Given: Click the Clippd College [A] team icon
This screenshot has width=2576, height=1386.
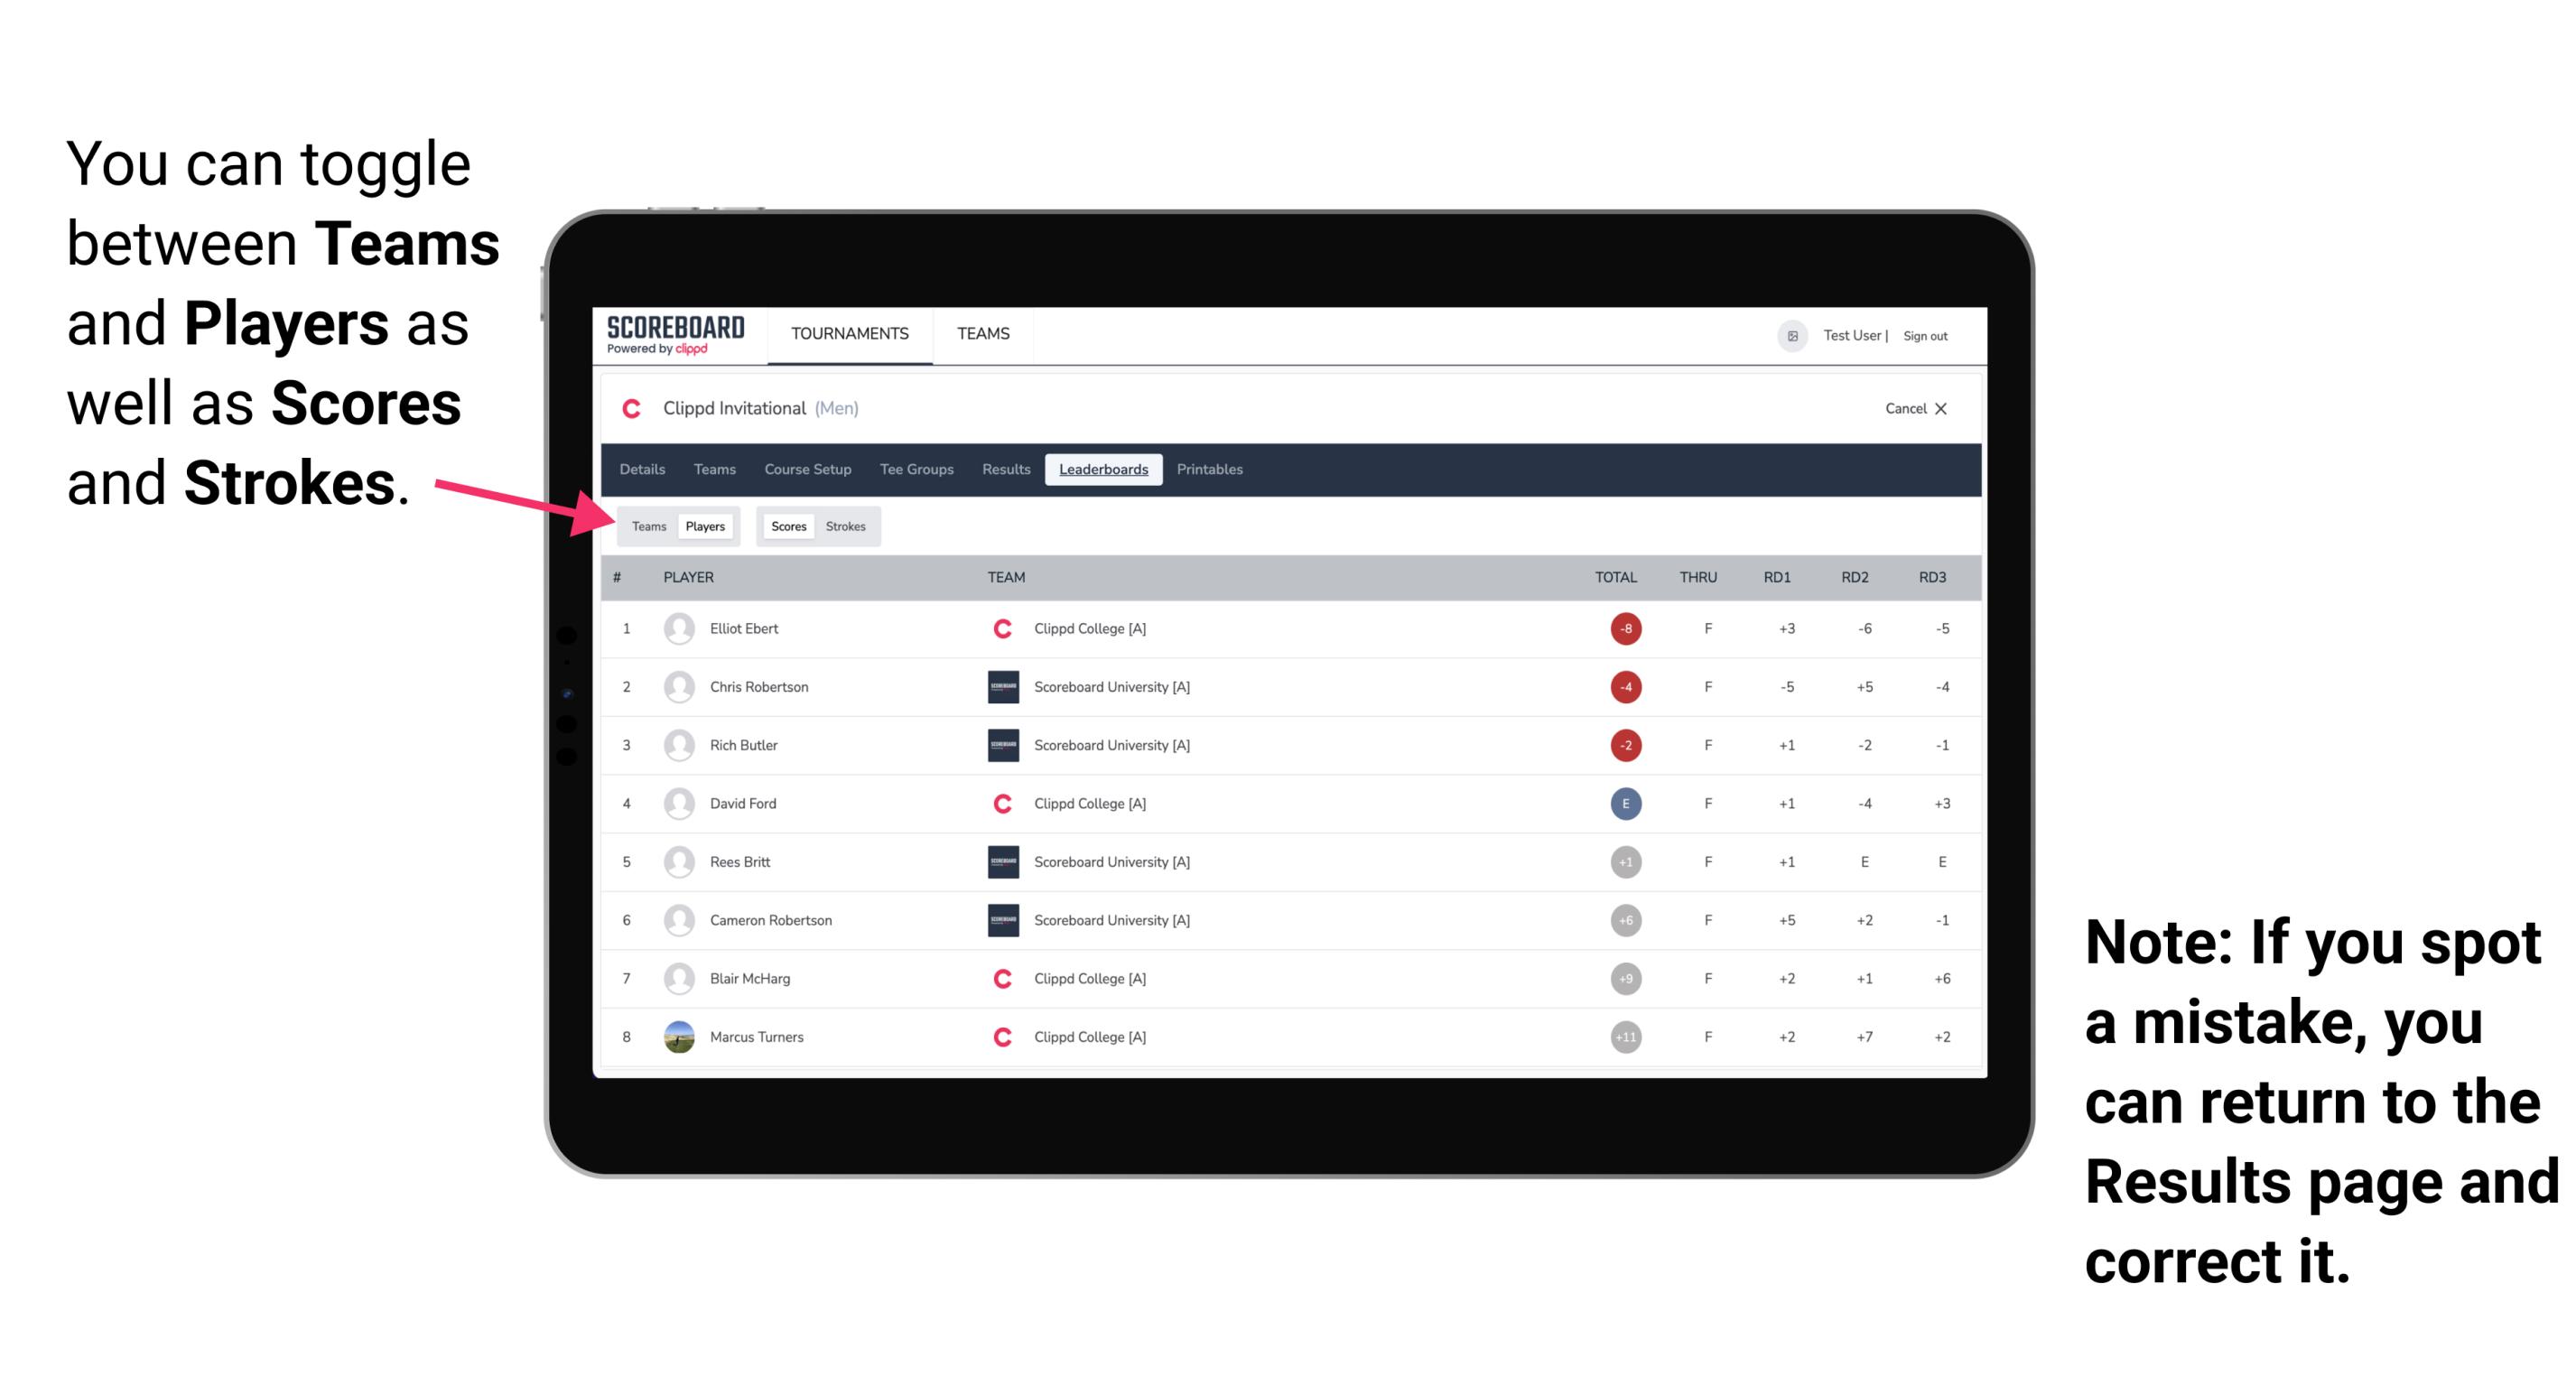Looking at the screenshot, I should coord(998,628).
